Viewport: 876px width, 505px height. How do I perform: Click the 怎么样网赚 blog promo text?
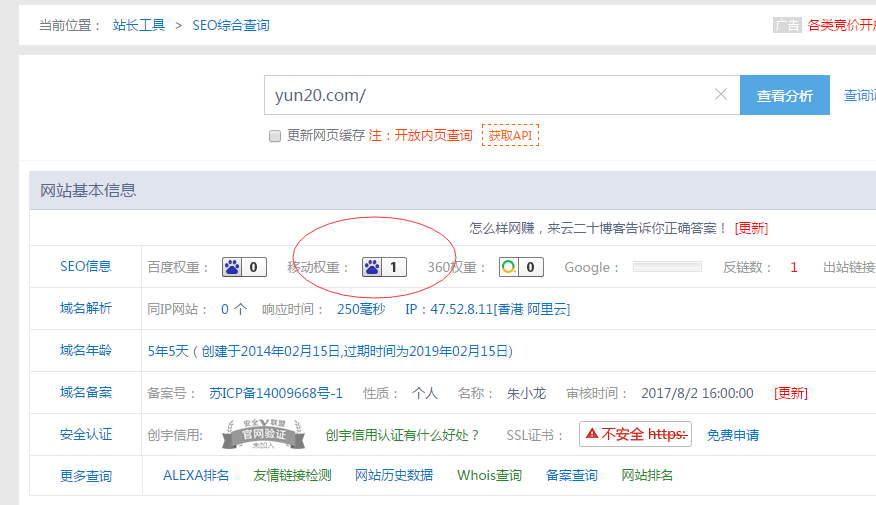point(598,228)
